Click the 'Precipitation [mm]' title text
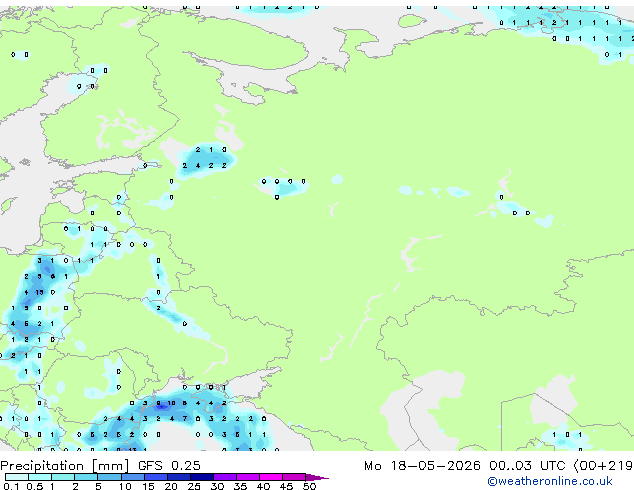Screen dimensions: 634x490 [65, 466]
